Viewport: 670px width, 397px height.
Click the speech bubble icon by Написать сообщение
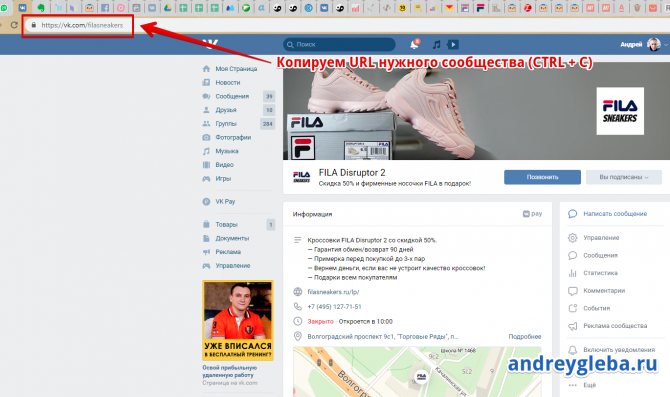point(573,214)
